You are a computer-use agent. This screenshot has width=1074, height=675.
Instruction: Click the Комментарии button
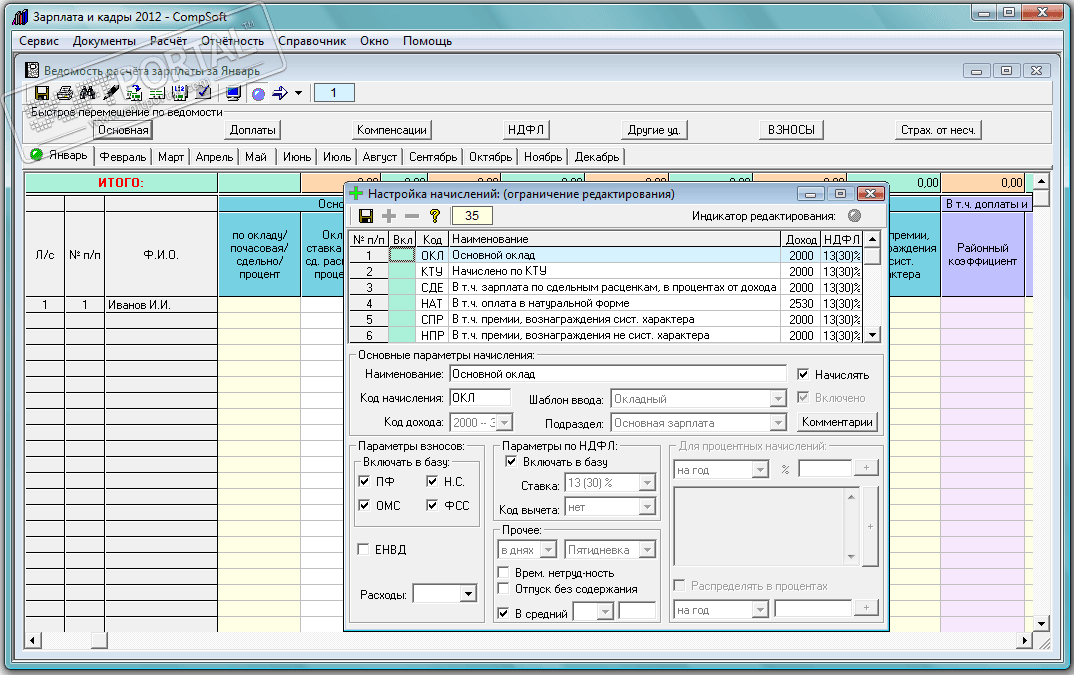pos(837,422)
